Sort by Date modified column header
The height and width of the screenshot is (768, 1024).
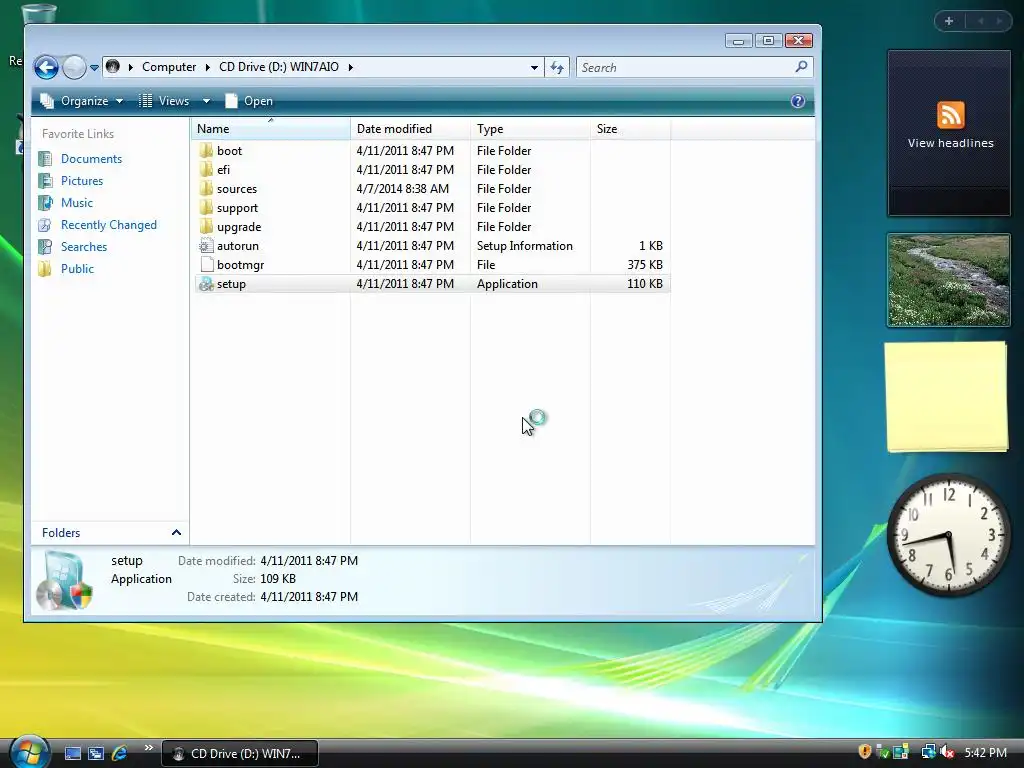pos(410,129)
